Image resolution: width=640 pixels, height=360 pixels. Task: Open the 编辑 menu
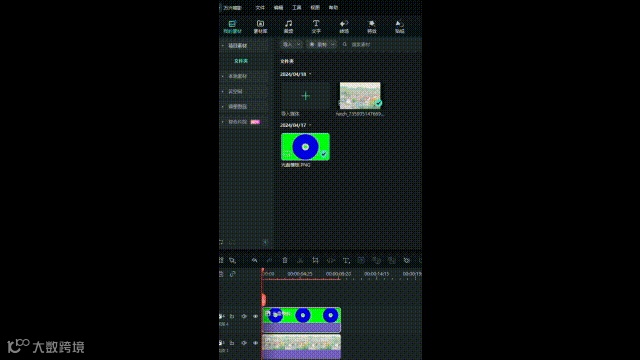[278, 8]
